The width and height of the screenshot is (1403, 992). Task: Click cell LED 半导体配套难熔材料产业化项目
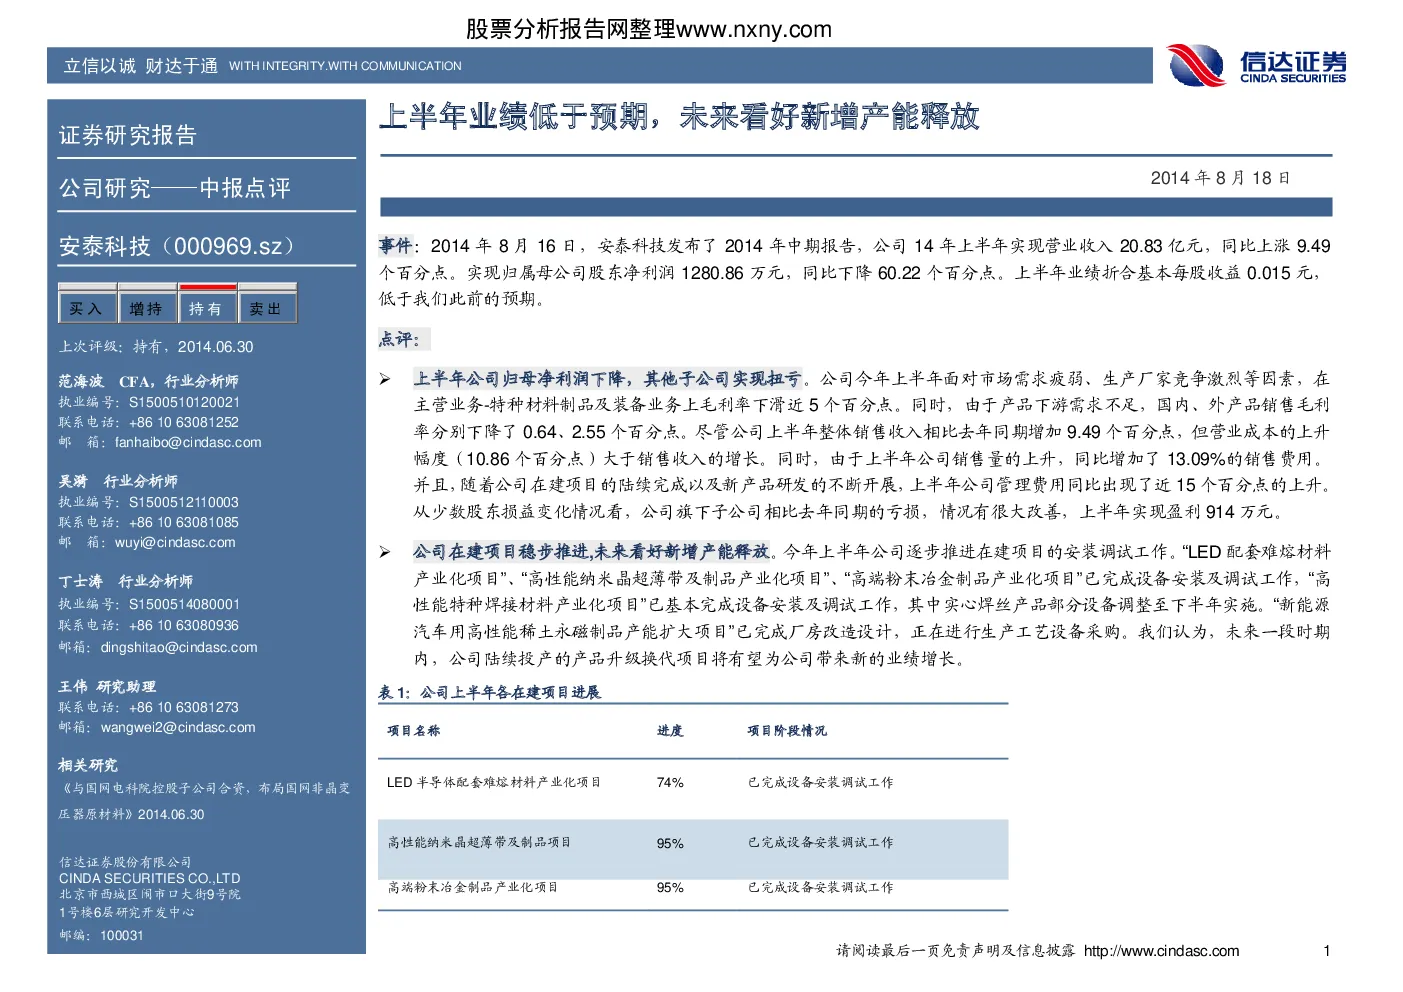tap(494, 782)
